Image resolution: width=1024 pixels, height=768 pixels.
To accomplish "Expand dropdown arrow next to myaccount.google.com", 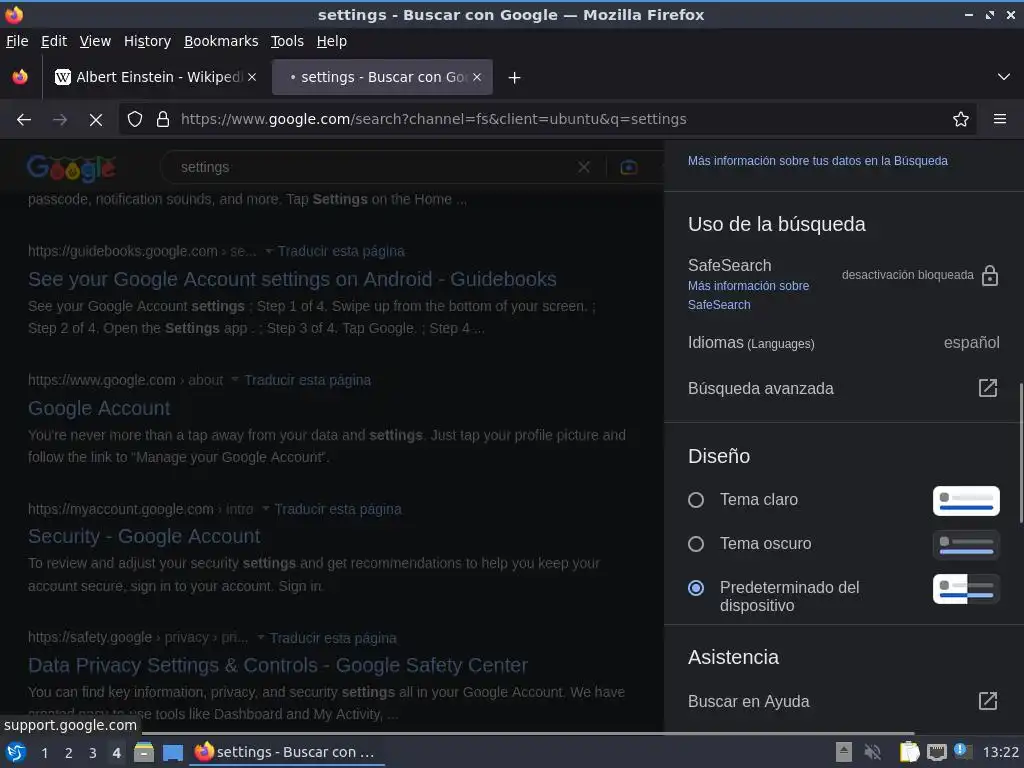I will (x=265, y=509).
